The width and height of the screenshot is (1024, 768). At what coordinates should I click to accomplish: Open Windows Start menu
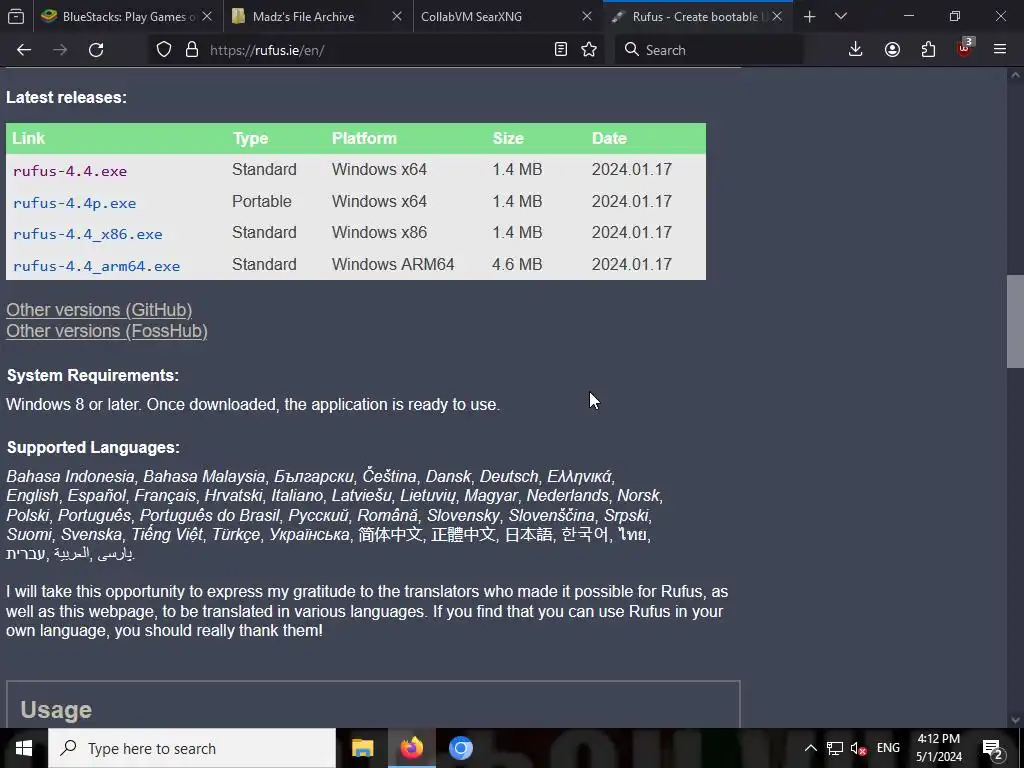point(24,748)
